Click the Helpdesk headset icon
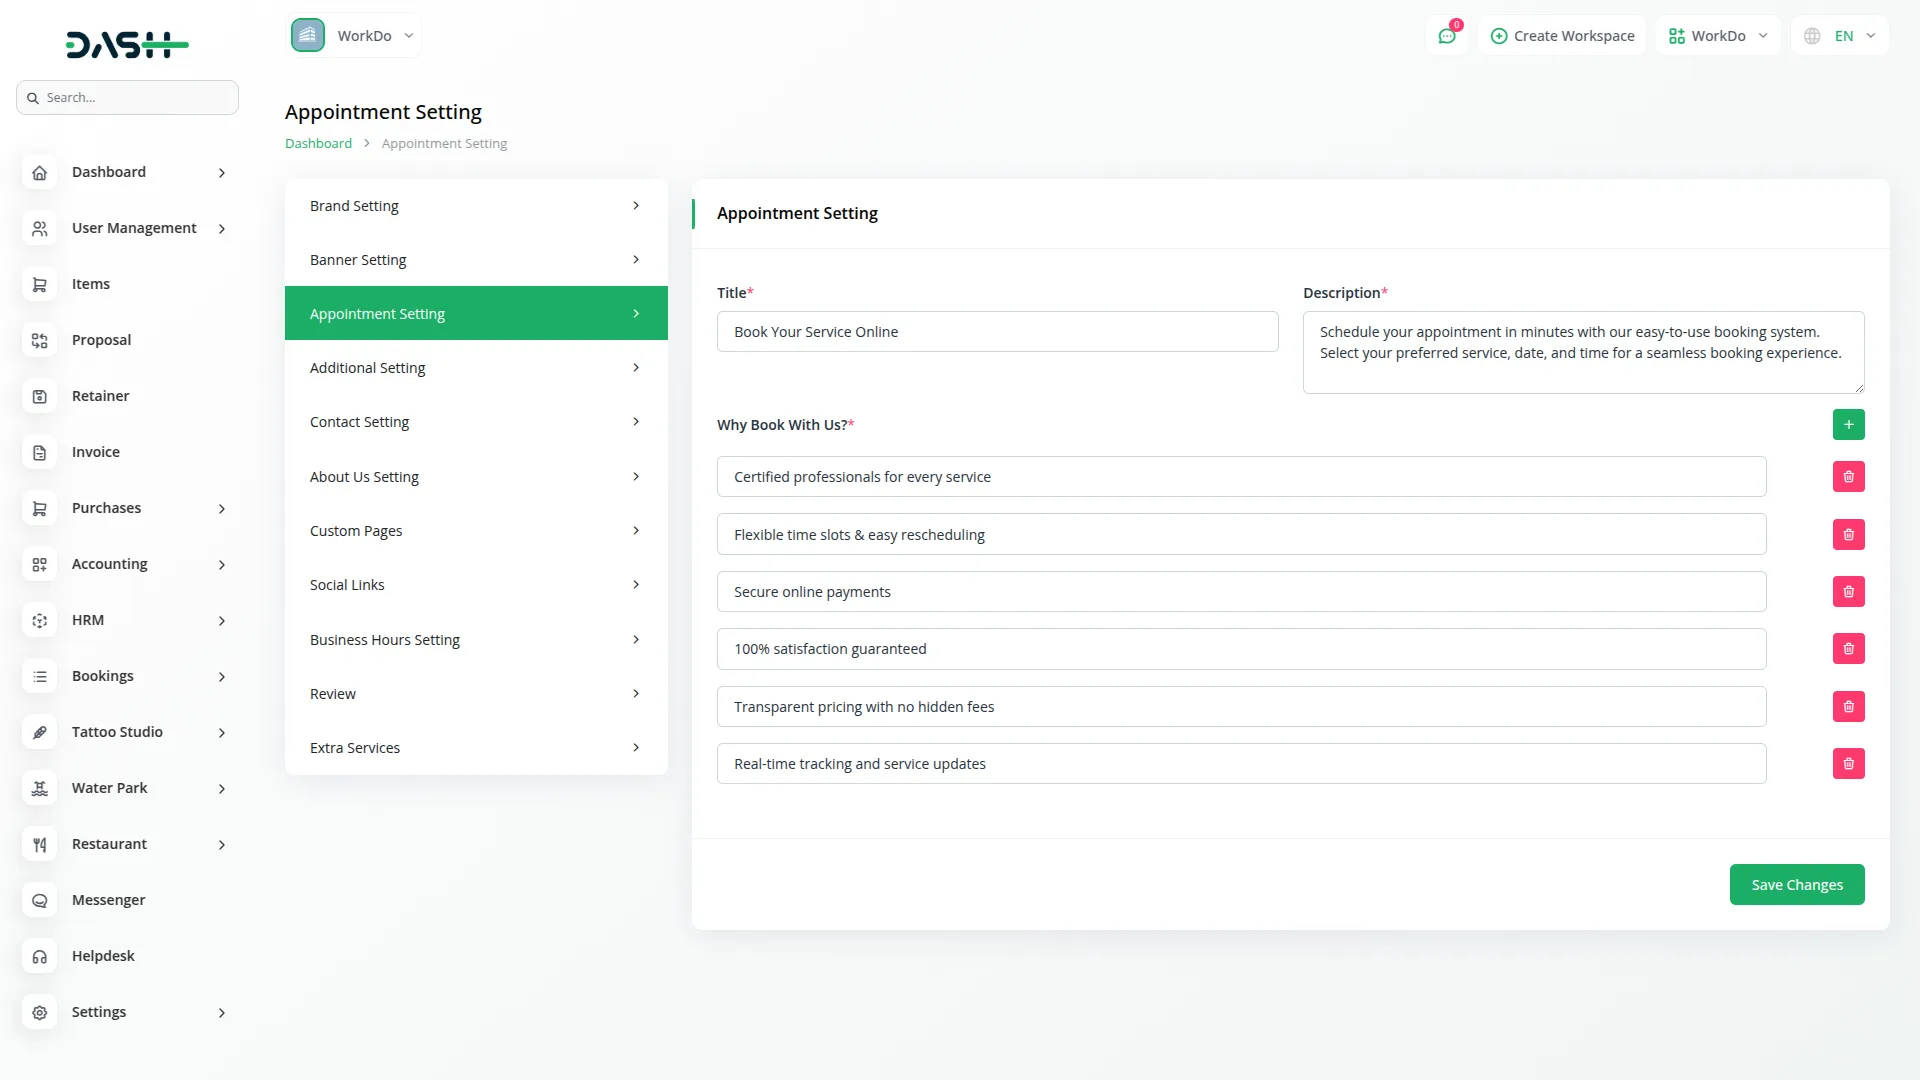 (39, 956)
